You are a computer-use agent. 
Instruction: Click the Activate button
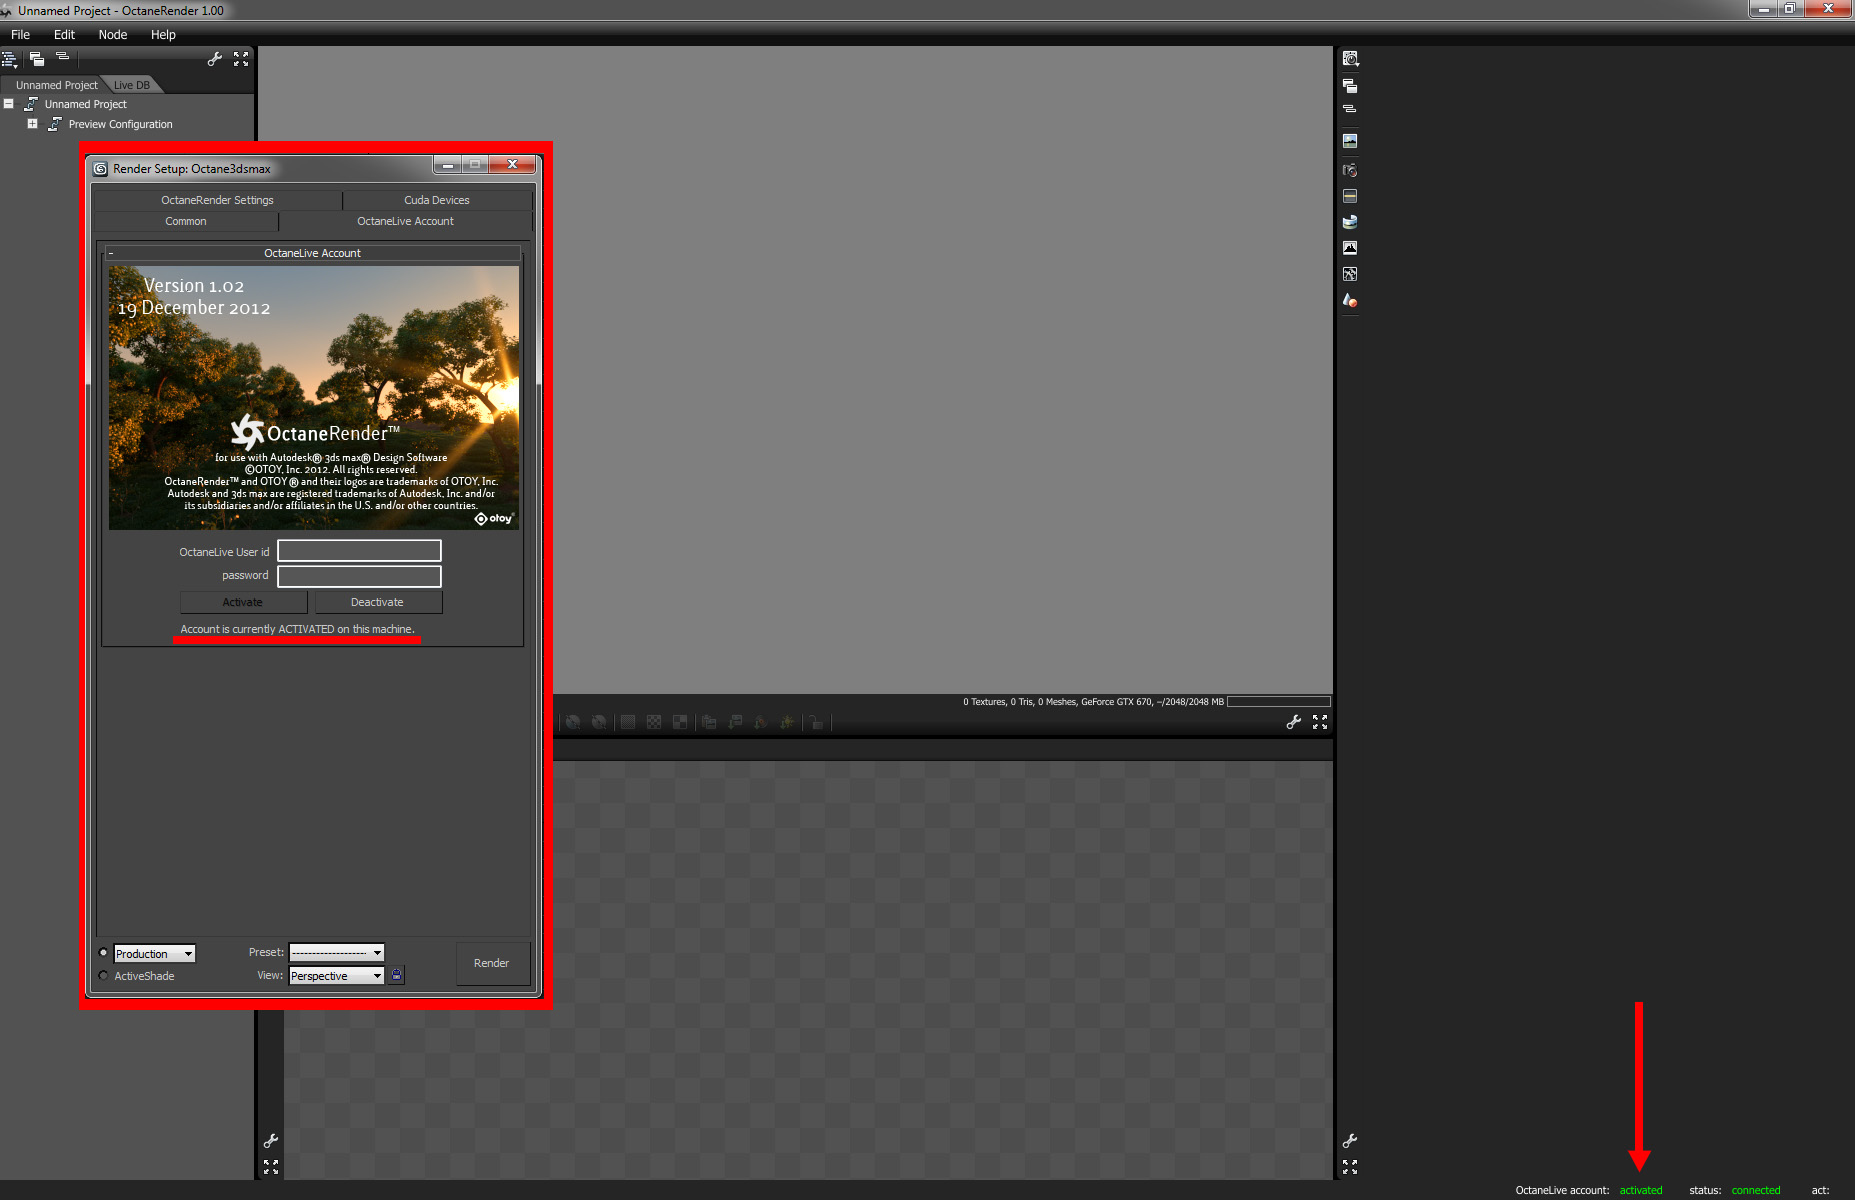click(x=243, y=602)
